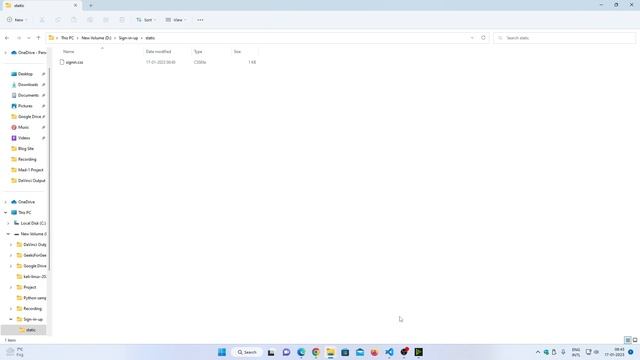The height and width of the screenshot is (360, 640).
Task: Click New Volume (D:) in breadcrumb
Action: click(96, 38)
